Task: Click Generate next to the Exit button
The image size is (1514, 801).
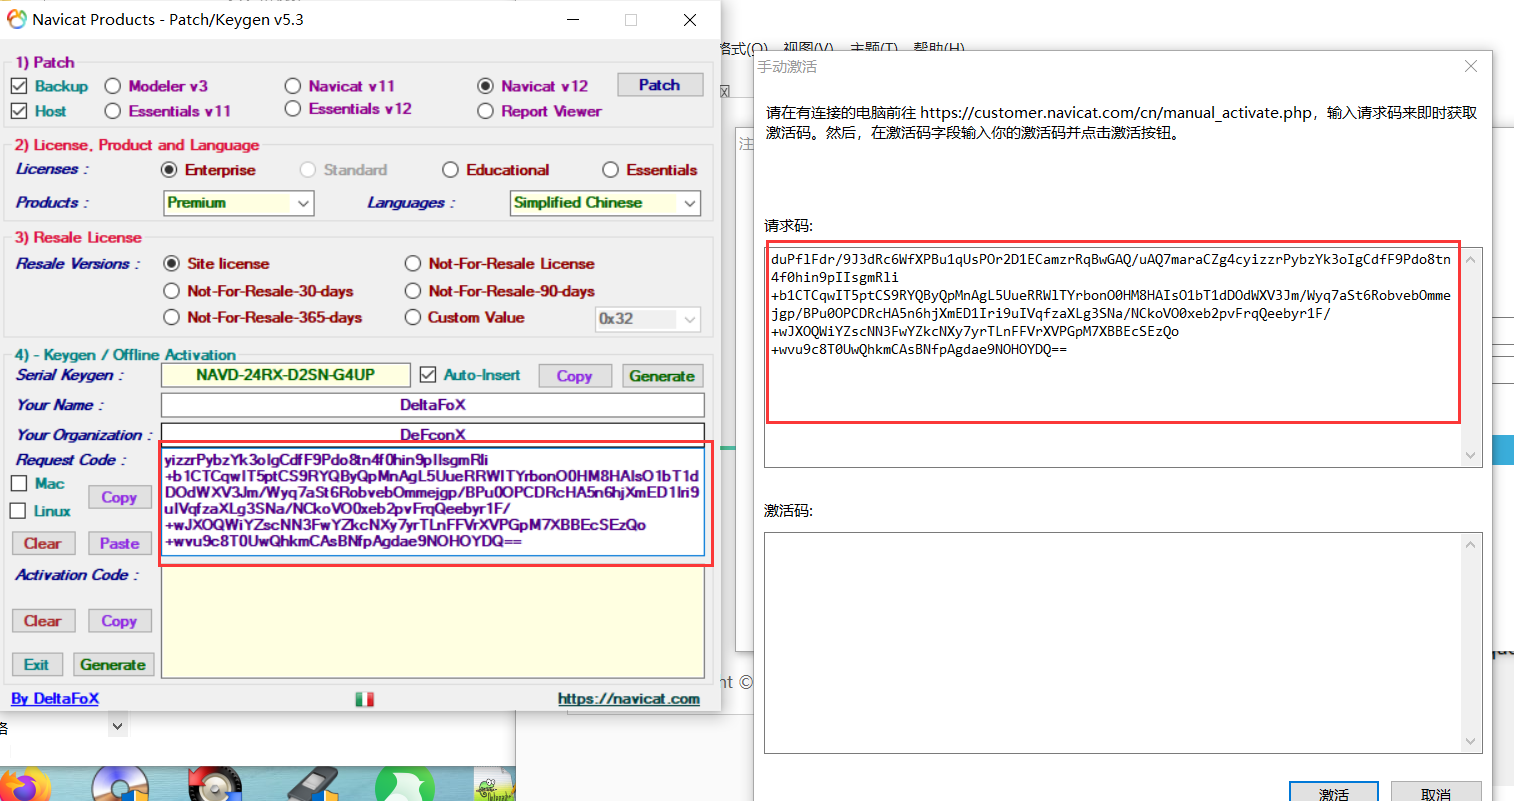Action: coord(113,665)
